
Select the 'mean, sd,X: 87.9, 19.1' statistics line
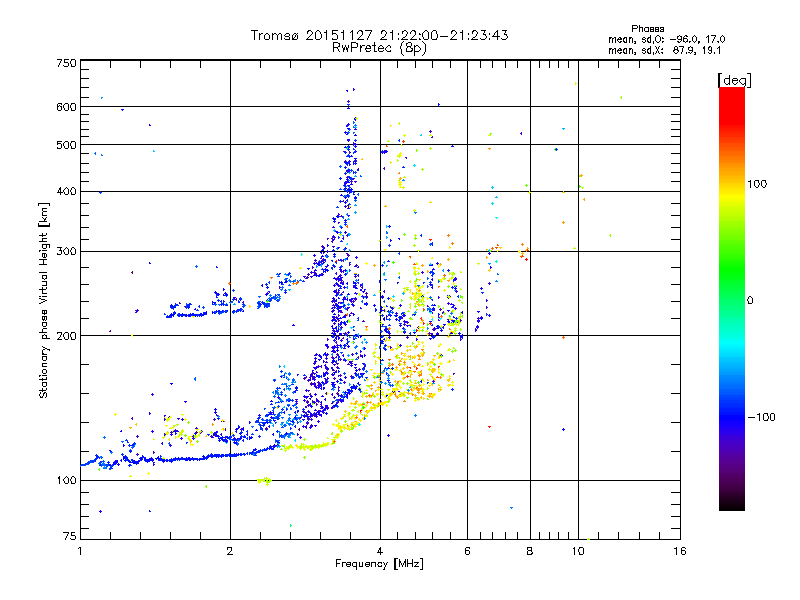(664, 51)
